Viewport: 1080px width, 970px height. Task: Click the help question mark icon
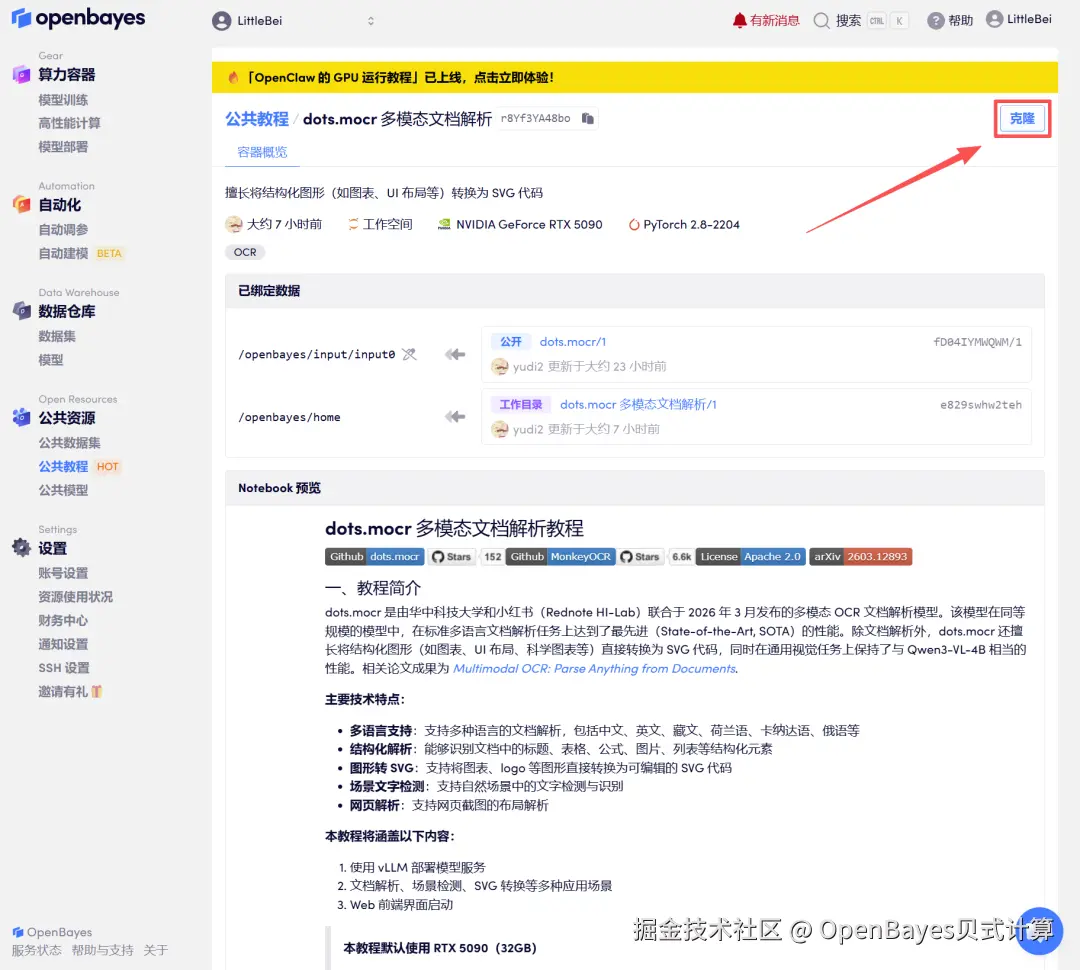tap(935, 21)
